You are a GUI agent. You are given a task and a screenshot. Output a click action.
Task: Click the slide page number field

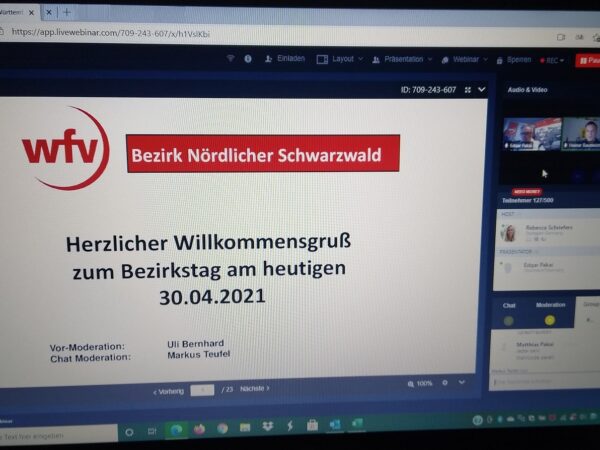click(x=202, y=389)
